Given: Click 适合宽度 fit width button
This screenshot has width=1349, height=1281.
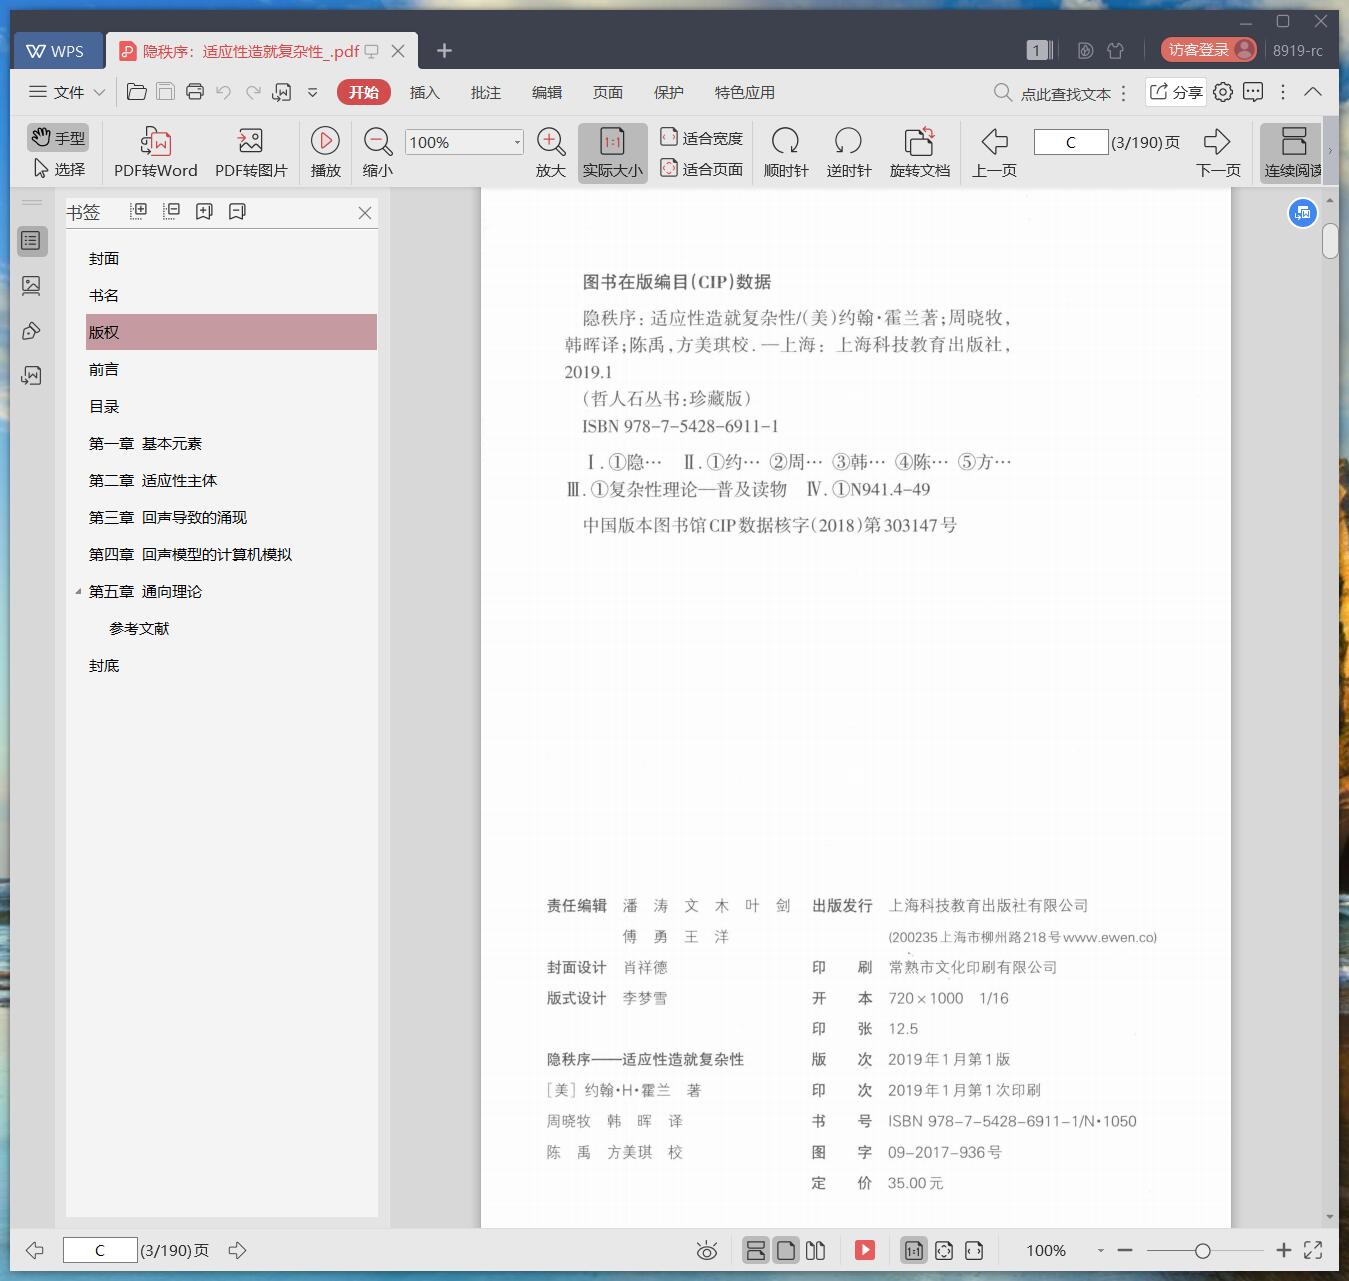Looking at the screenshot, I should pos(701,138).
